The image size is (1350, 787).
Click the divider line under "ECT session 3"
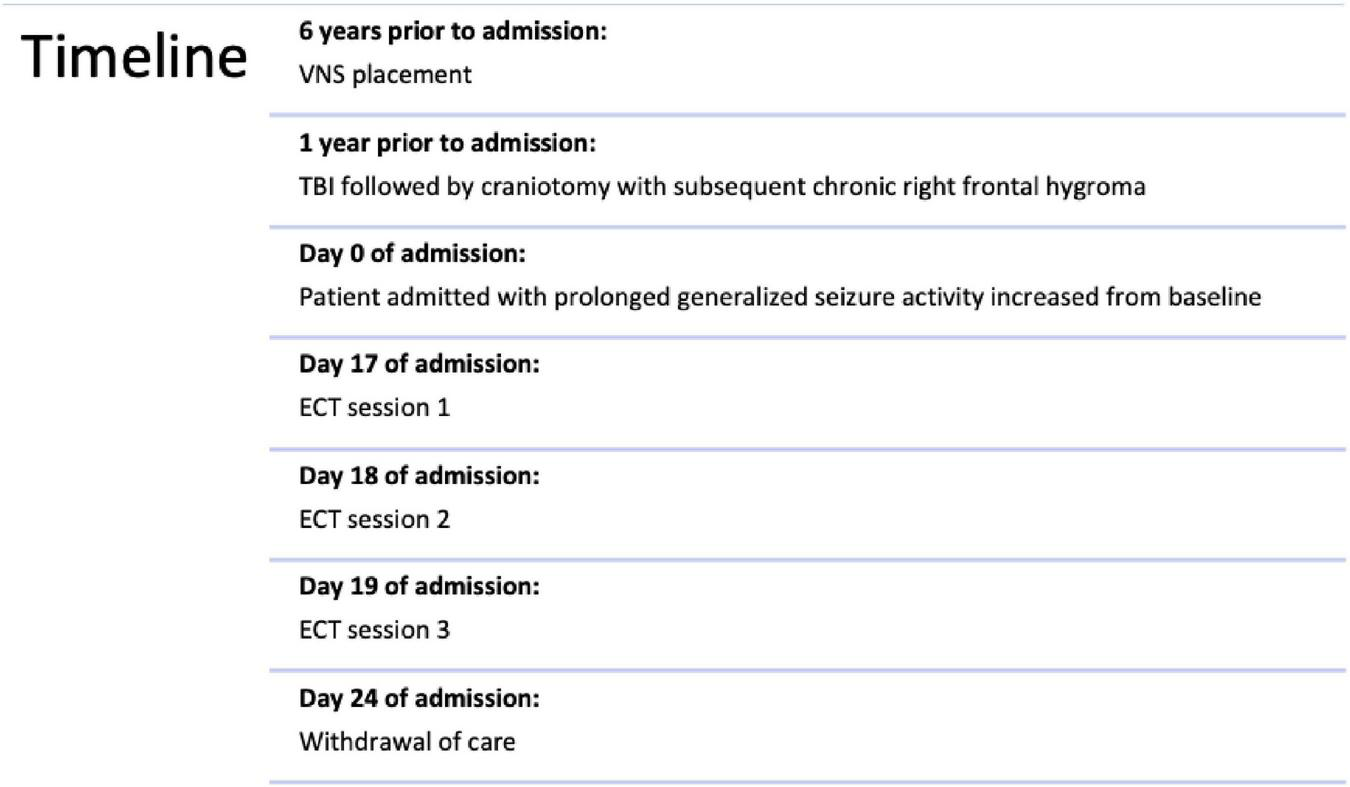(x=808, y=670)
